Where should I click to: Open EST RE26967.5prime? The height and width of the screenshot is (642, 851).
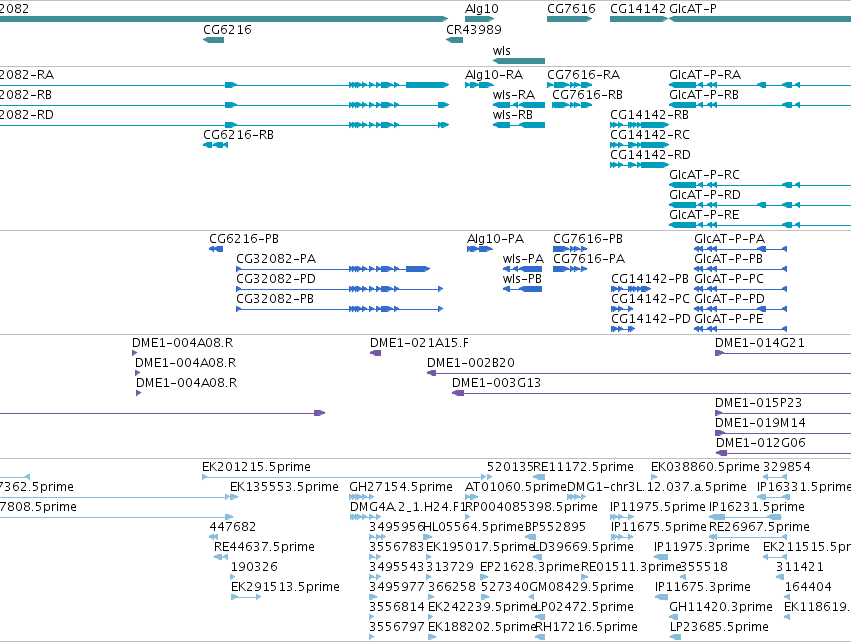[x=759, y=527]
